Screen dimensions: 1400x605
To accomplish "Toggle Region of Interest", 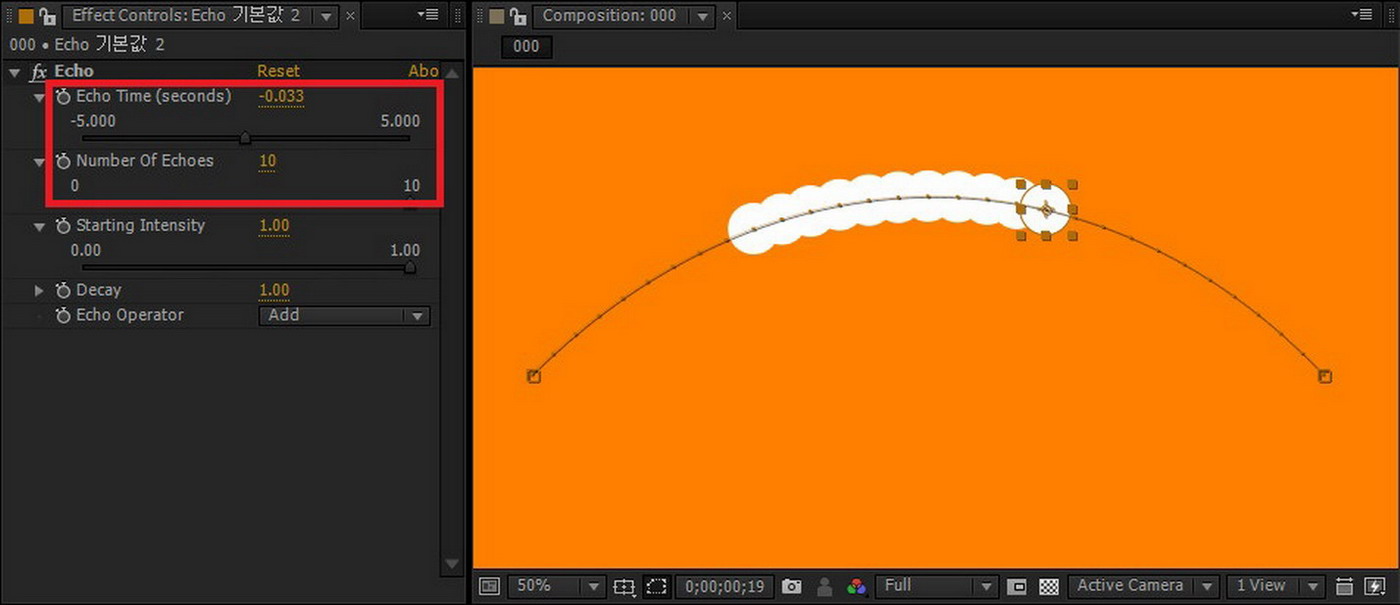I will pyautogui.click(x=1017, y=587).
